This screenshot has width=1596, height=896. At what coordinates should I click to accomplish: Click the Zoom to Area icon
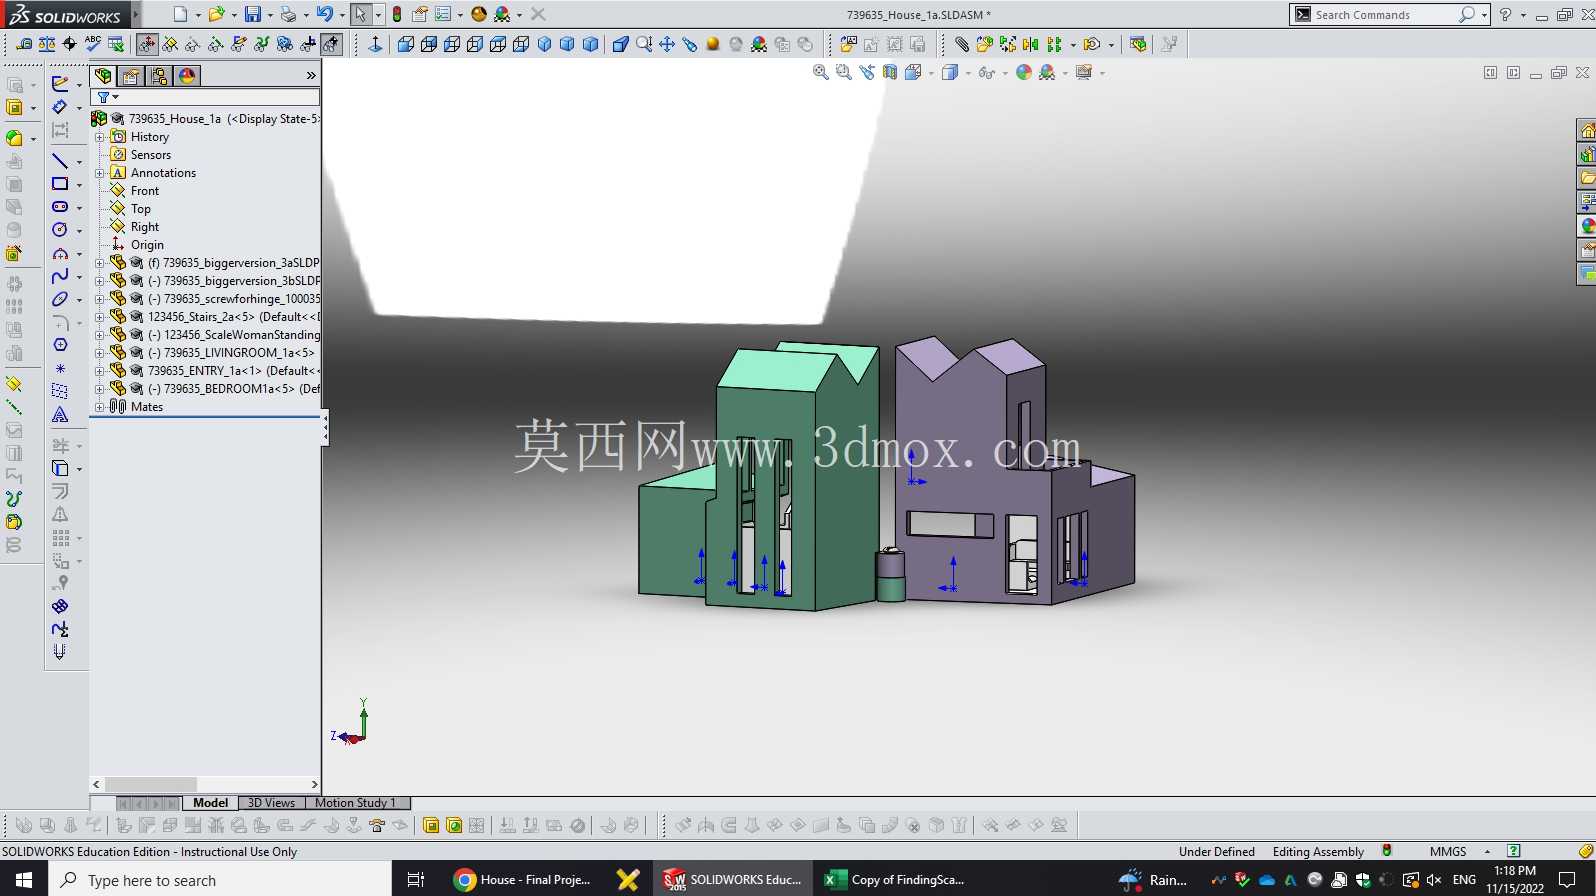843,72
